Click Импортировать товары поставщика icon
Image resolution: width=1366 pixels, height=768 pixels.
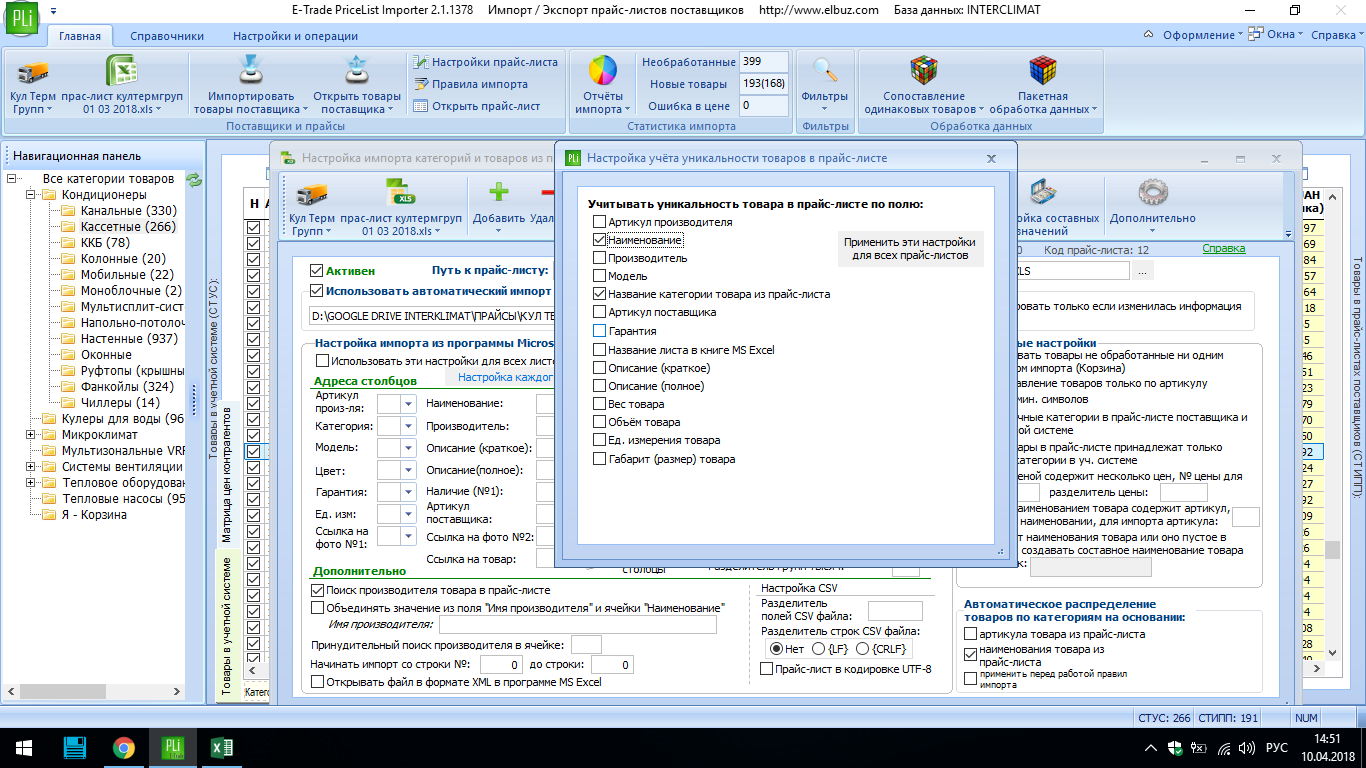[x=249, y=71]
